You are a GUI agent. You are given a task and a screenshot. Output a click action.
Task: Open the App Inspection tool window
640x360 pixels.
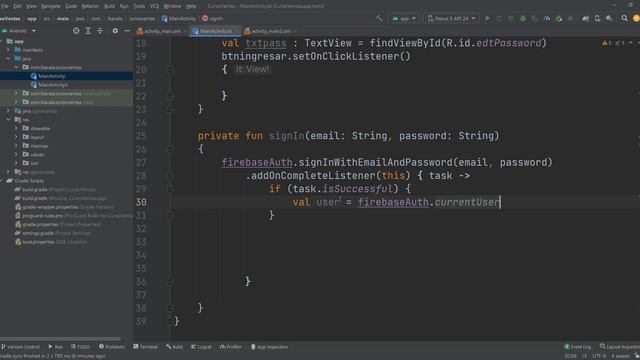(x=269, y=347)
